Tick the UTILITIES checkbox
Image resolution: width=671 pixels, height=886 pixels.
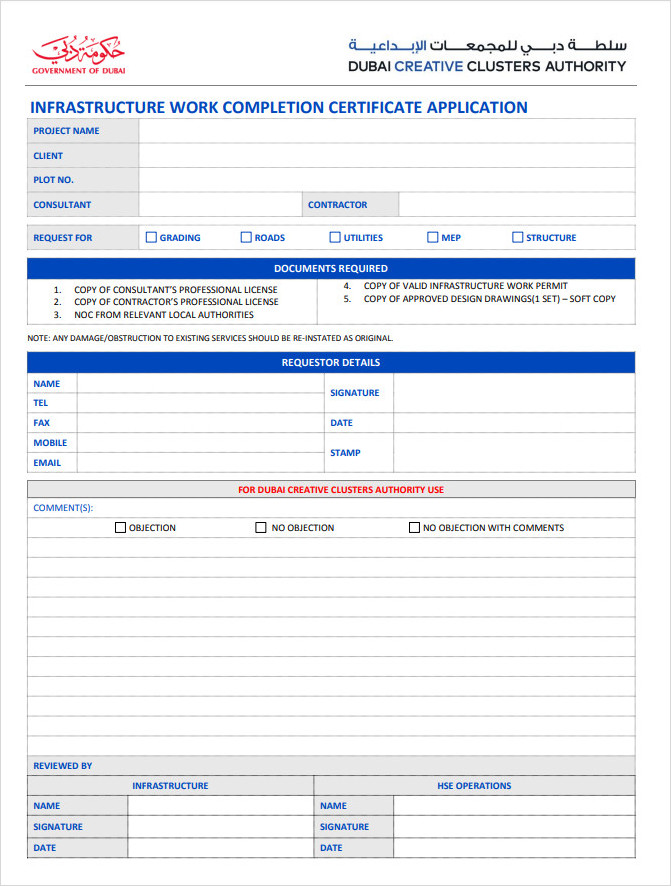click(335, 237)
